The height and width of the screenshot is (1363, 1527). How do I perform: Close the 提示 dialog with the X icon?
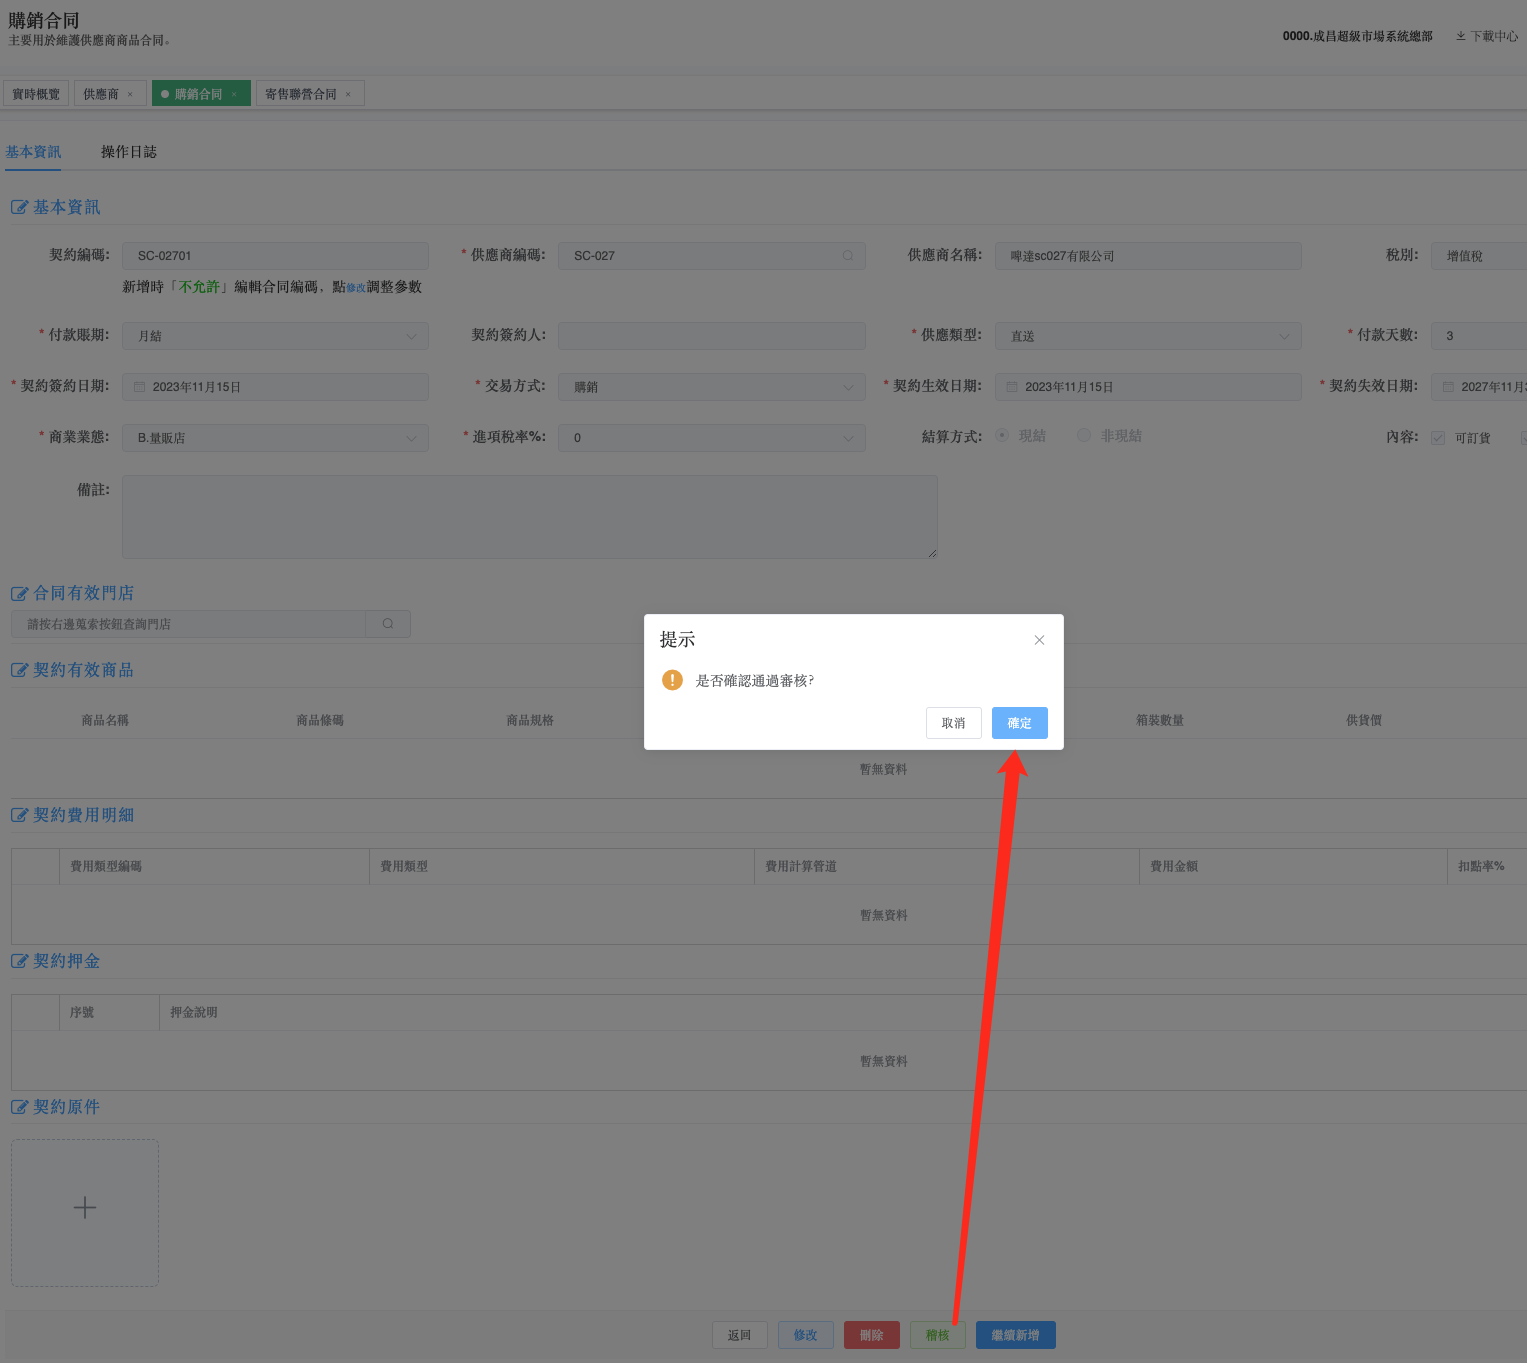coord(1039,640)
